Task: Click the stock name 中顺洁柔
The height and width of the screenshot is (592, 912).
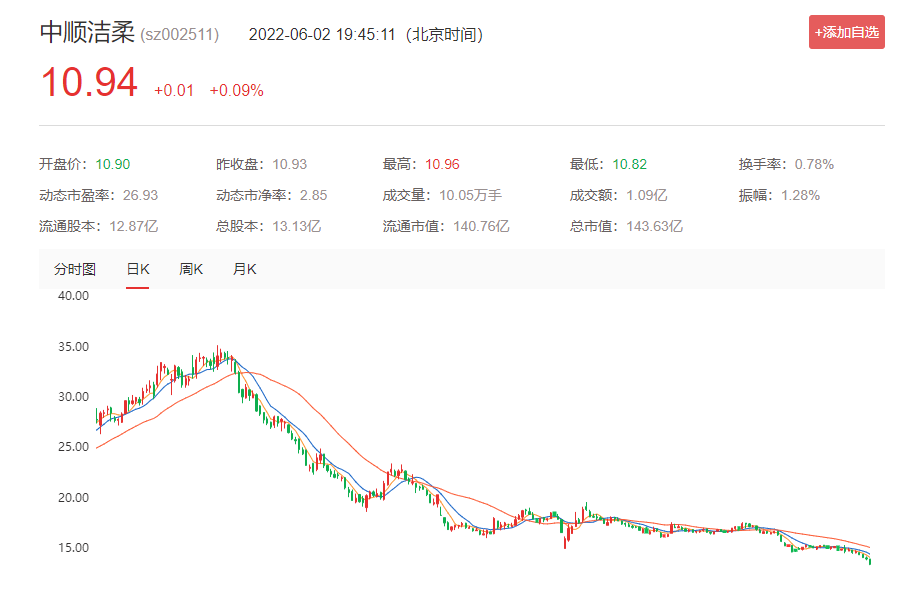Action: point(87,33)
